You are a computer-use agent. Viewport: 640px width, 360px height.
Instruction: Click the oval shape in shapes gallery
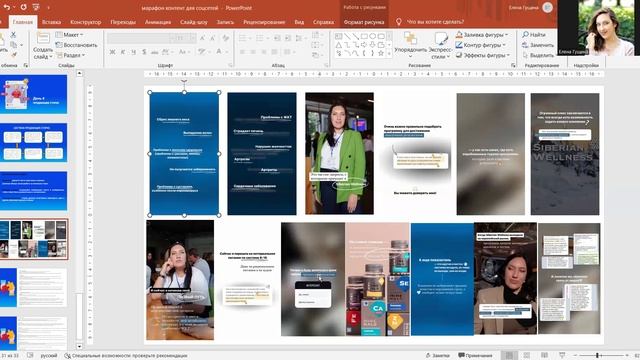click(372, 36)
